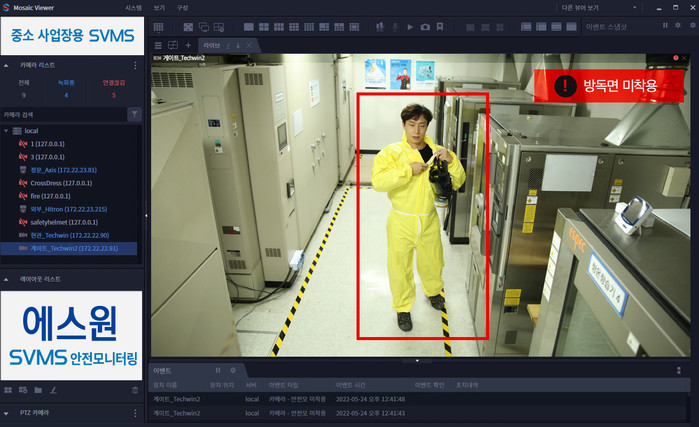Viewport: 699px width, 427px height.
Task: Open the 구성 menu
Action: pyautogui.click(x=182, y=7)
